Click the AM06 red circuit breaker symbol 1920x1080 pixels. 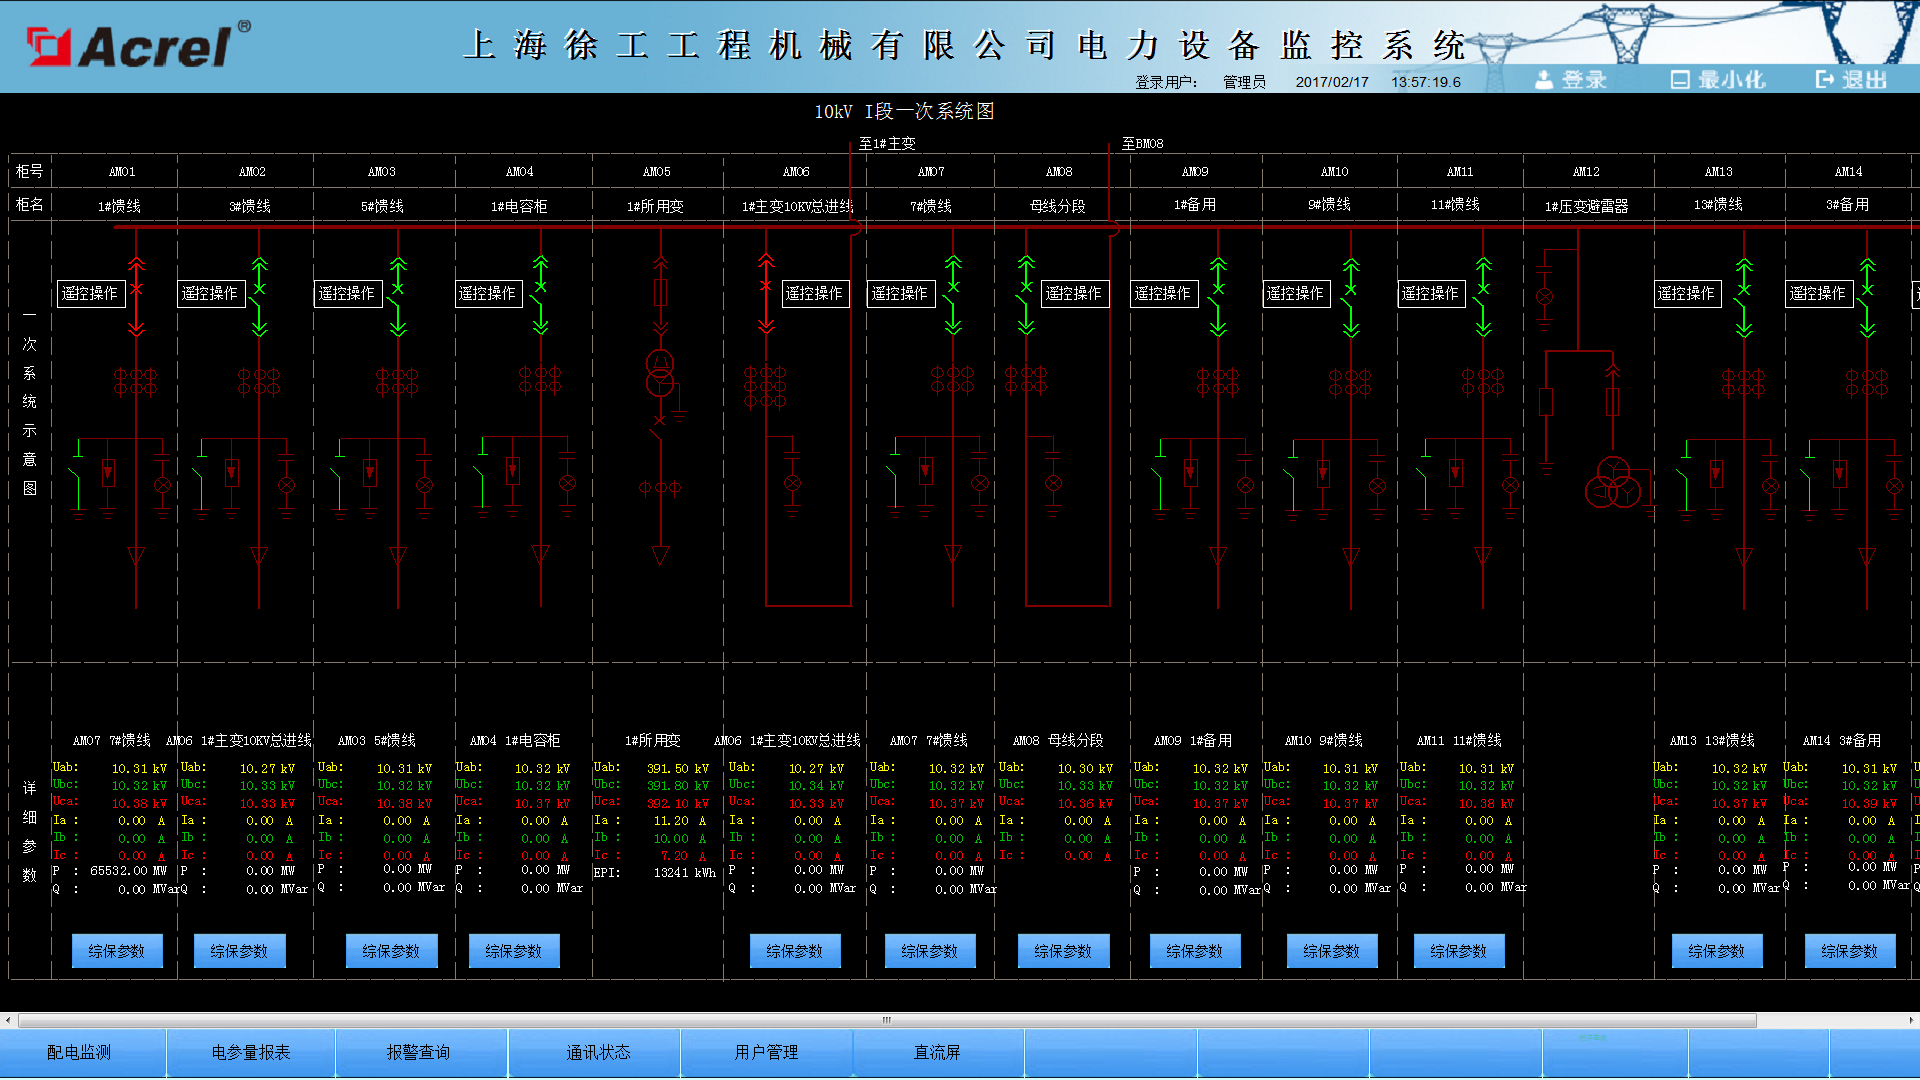point(766,293)
